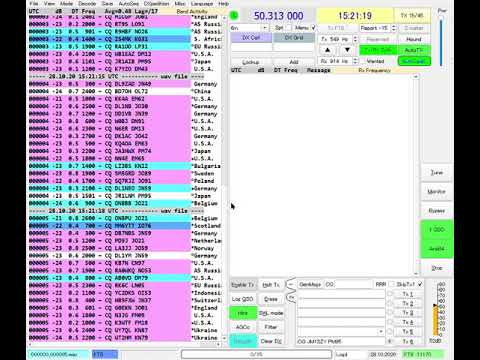Image resolution: width=480 pixels, height=360 pixels.
Task: Click the CQ direction input field
Action: [x=353, y=284]
